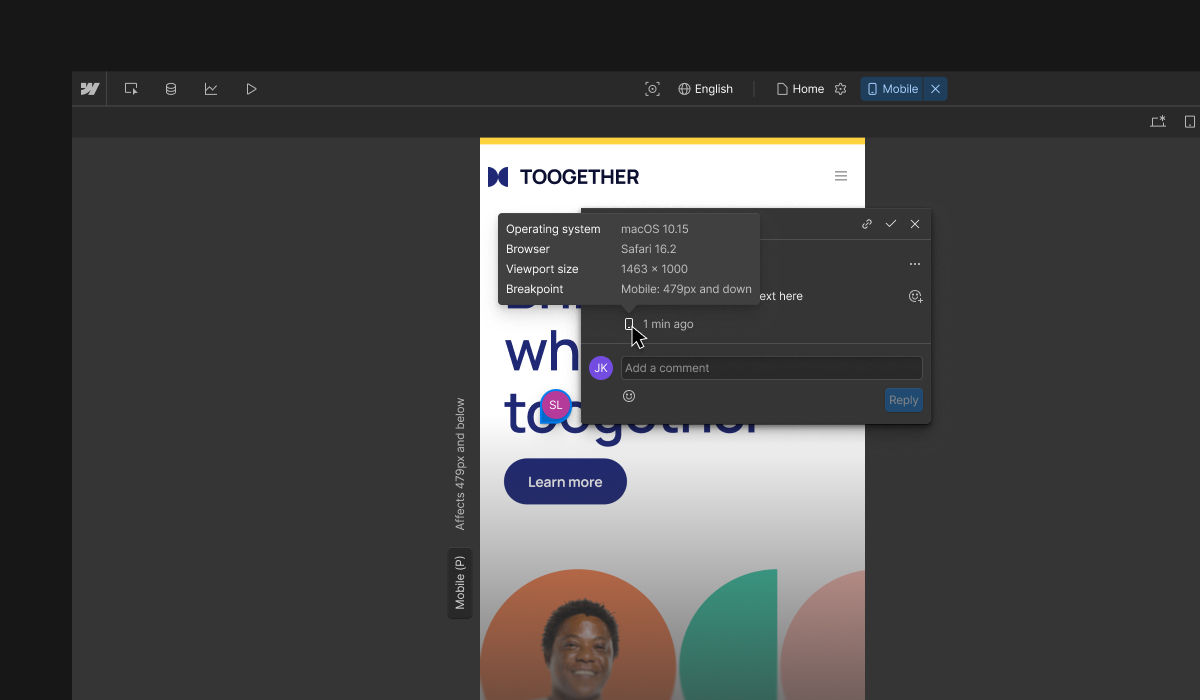Click the screenshot focus icon near English
1200x700 pixels.
coord(653,88)
